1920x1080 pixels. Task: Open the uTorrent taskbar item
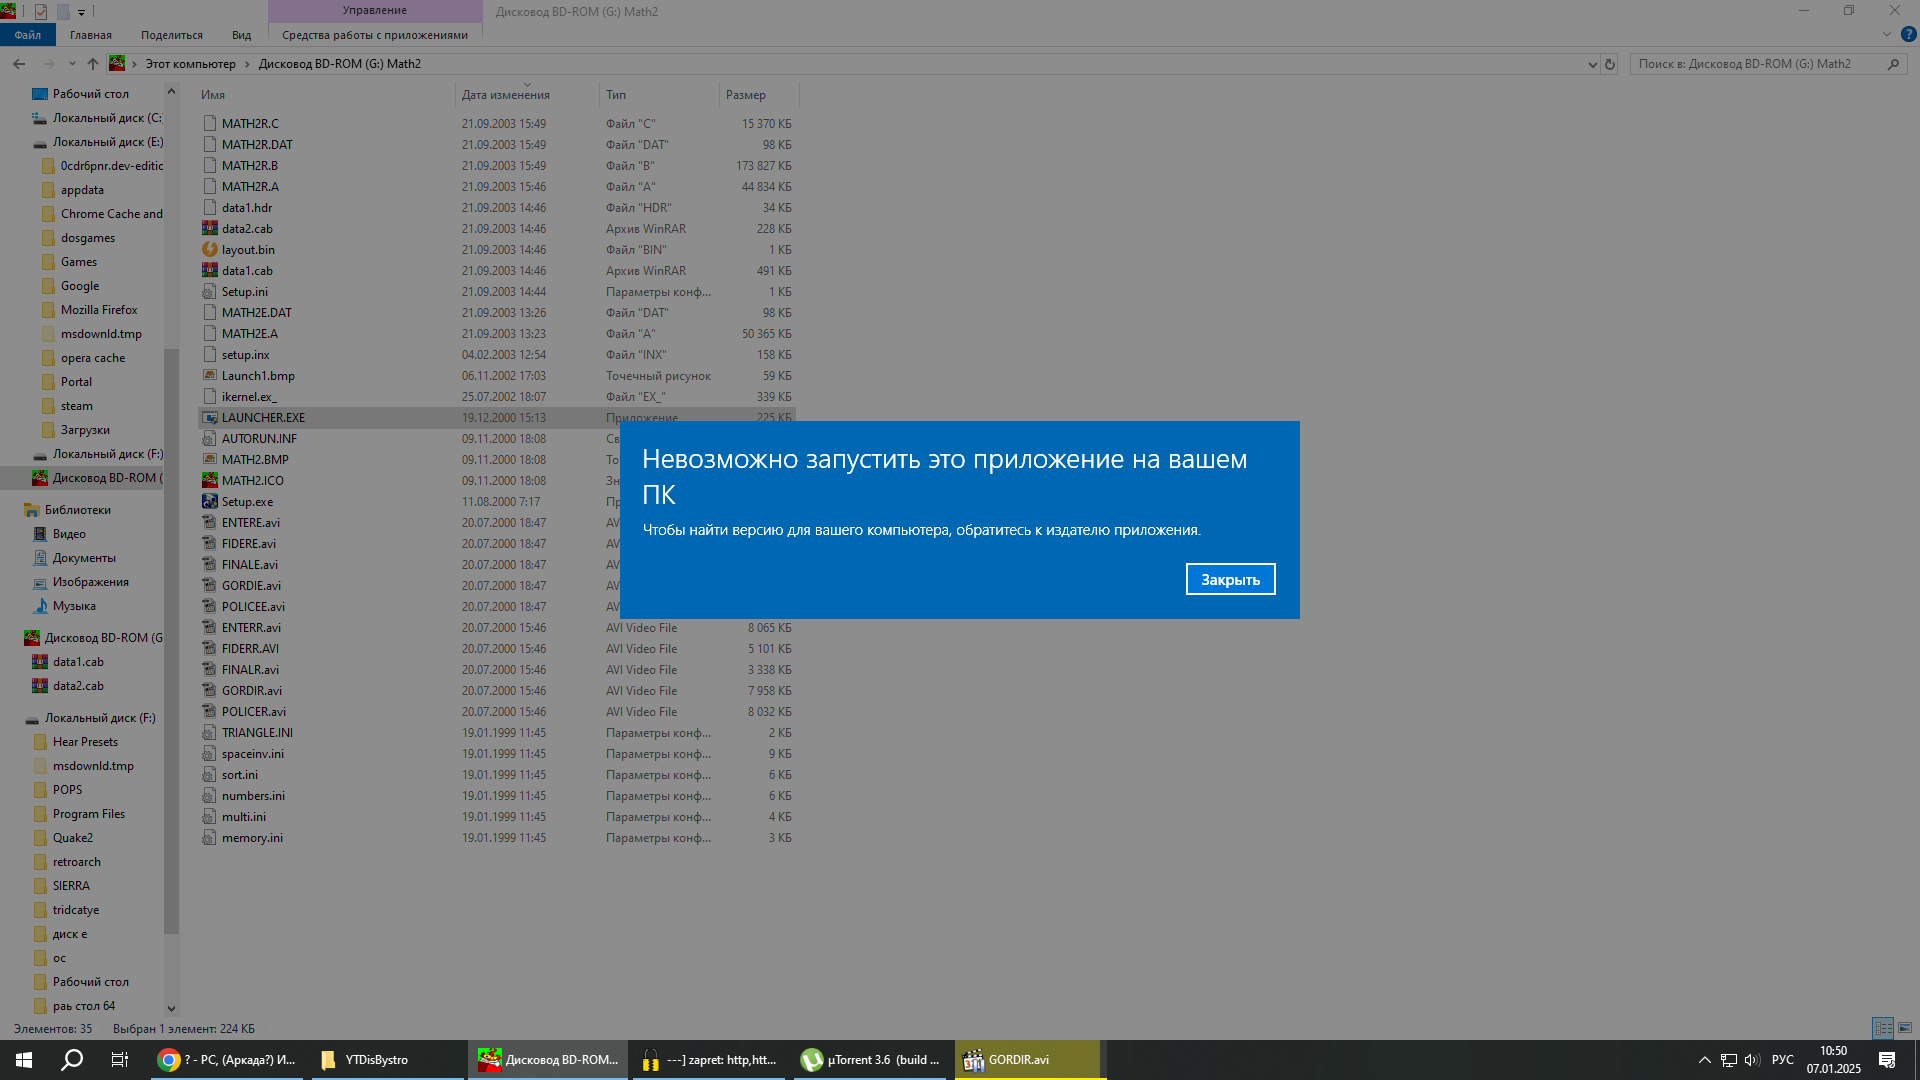pos(870,1060)
